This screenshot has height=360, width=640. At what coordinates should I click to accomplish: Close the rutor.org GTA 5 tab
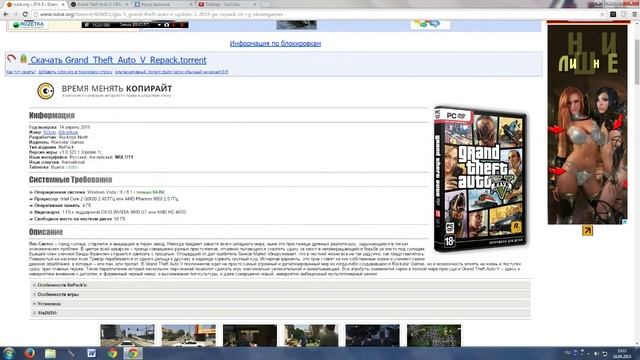point(63,4)
